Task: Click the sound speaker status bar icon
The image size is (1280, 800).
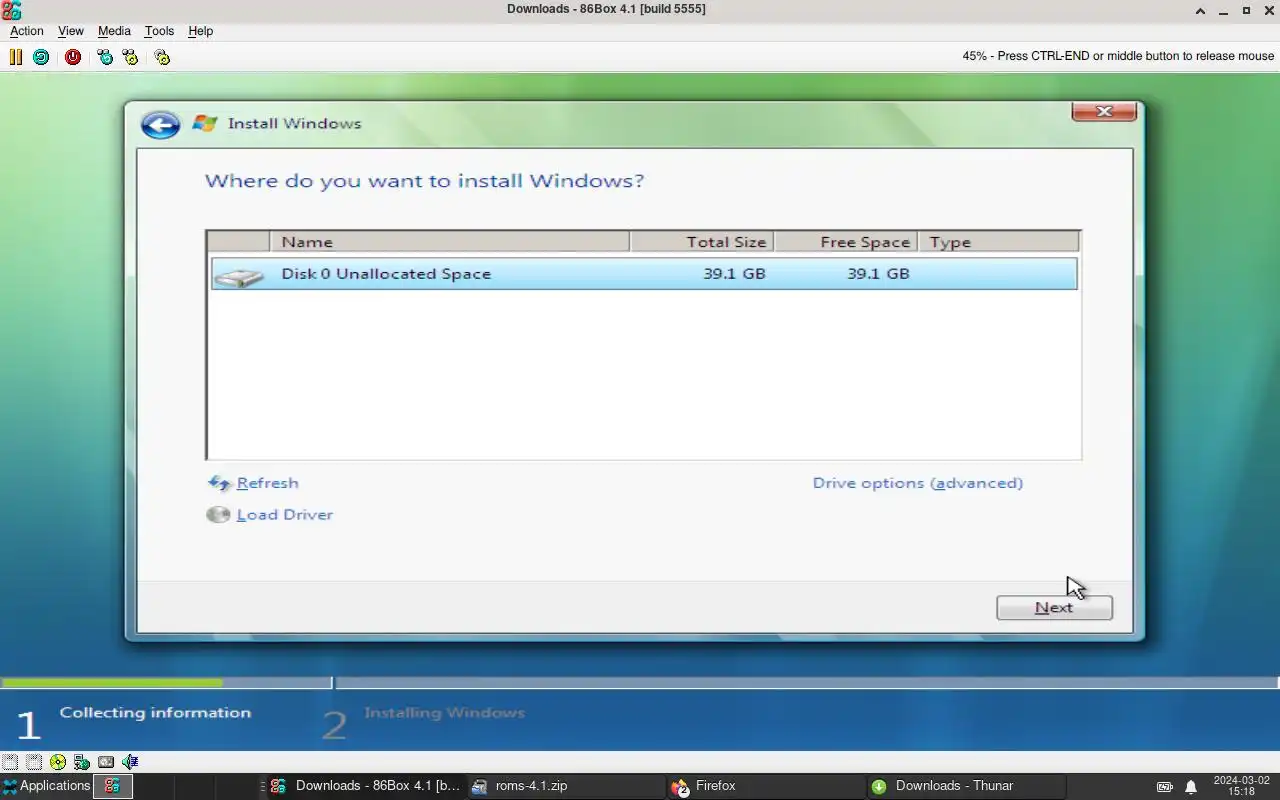Action: 130,762
